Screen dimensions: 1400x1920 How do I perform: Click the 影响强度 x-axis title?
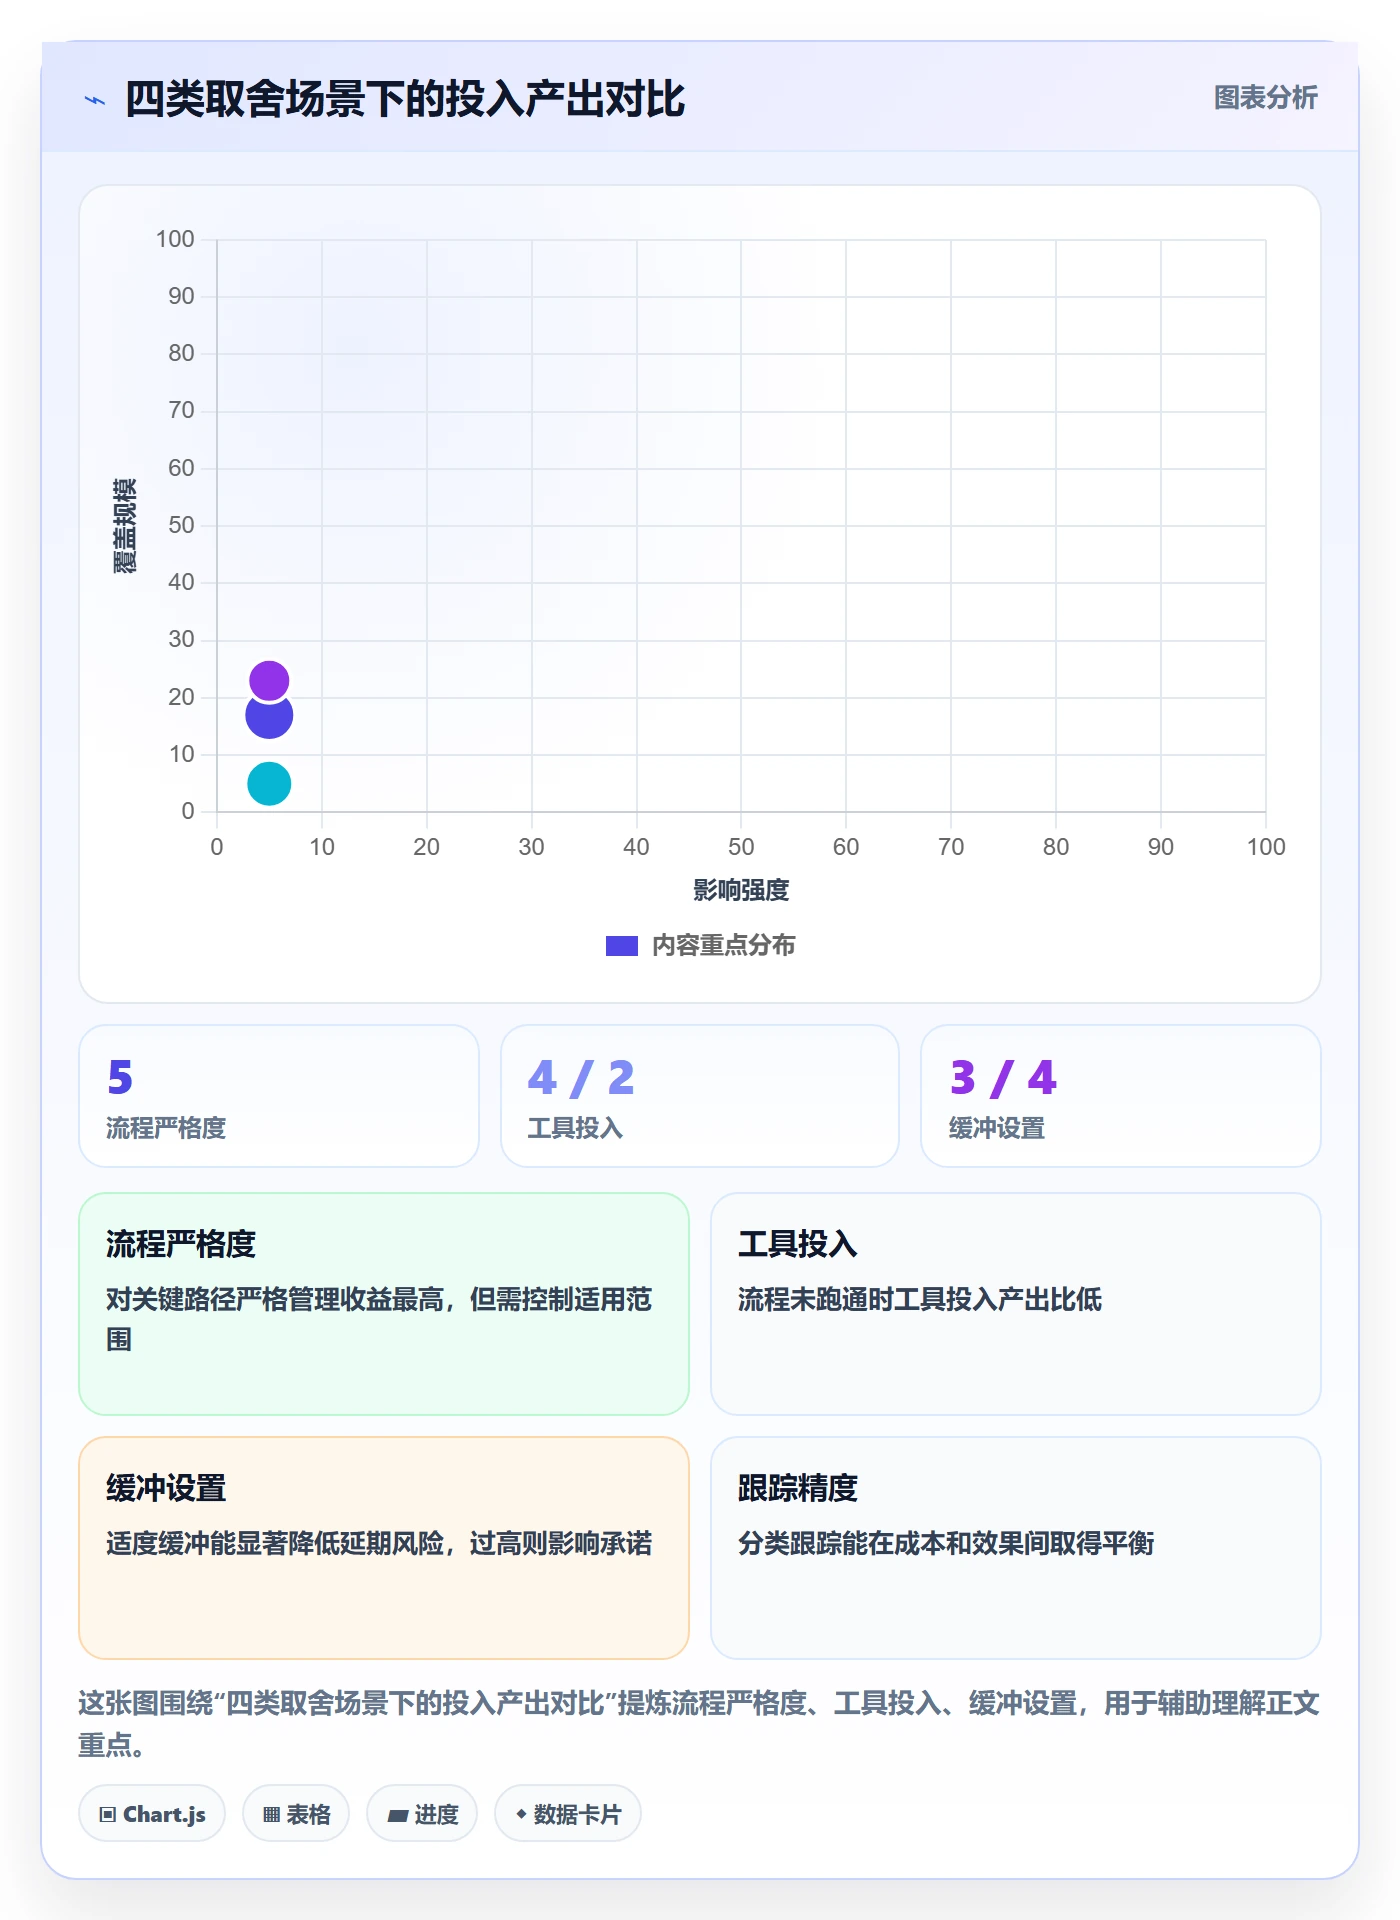[741, 890]
